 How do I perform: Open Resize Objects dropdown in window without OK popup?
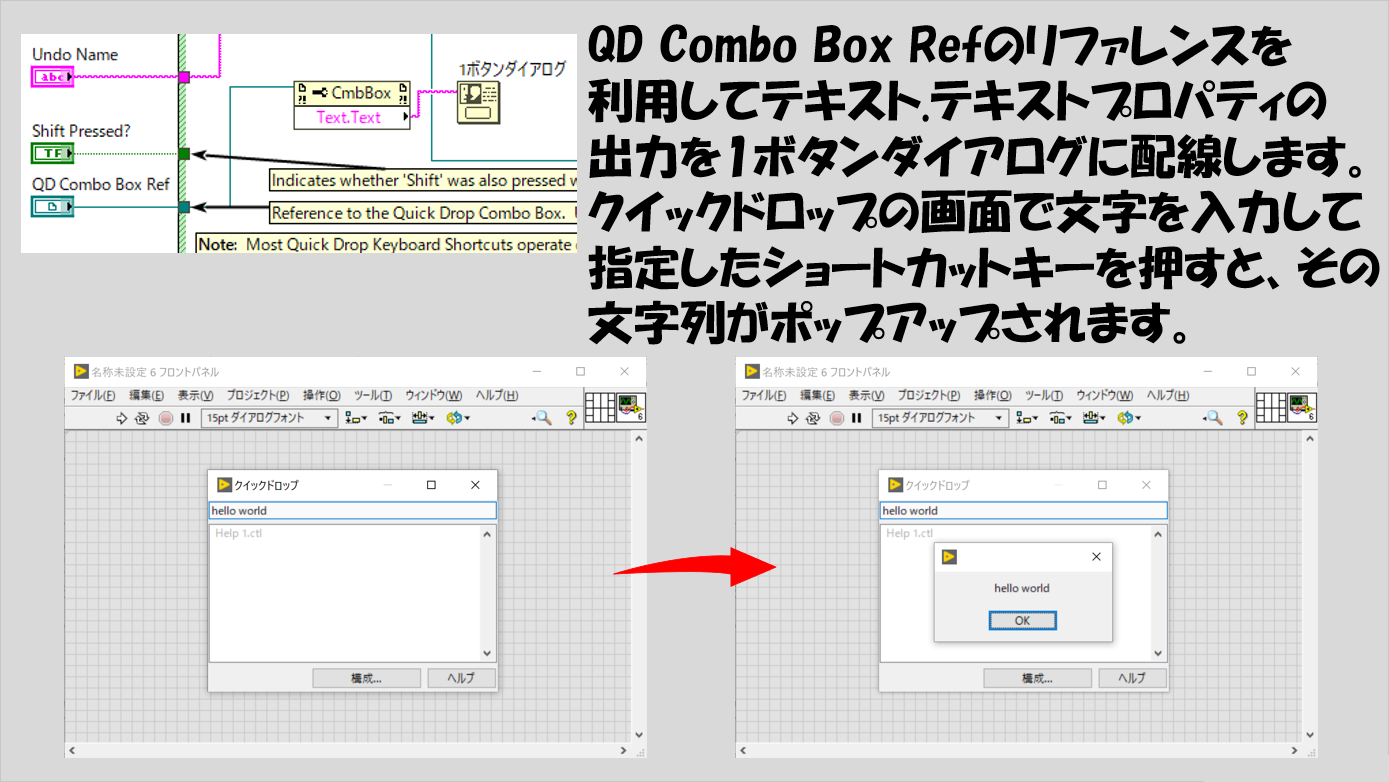pyautogui.click(x=423, y=418)
